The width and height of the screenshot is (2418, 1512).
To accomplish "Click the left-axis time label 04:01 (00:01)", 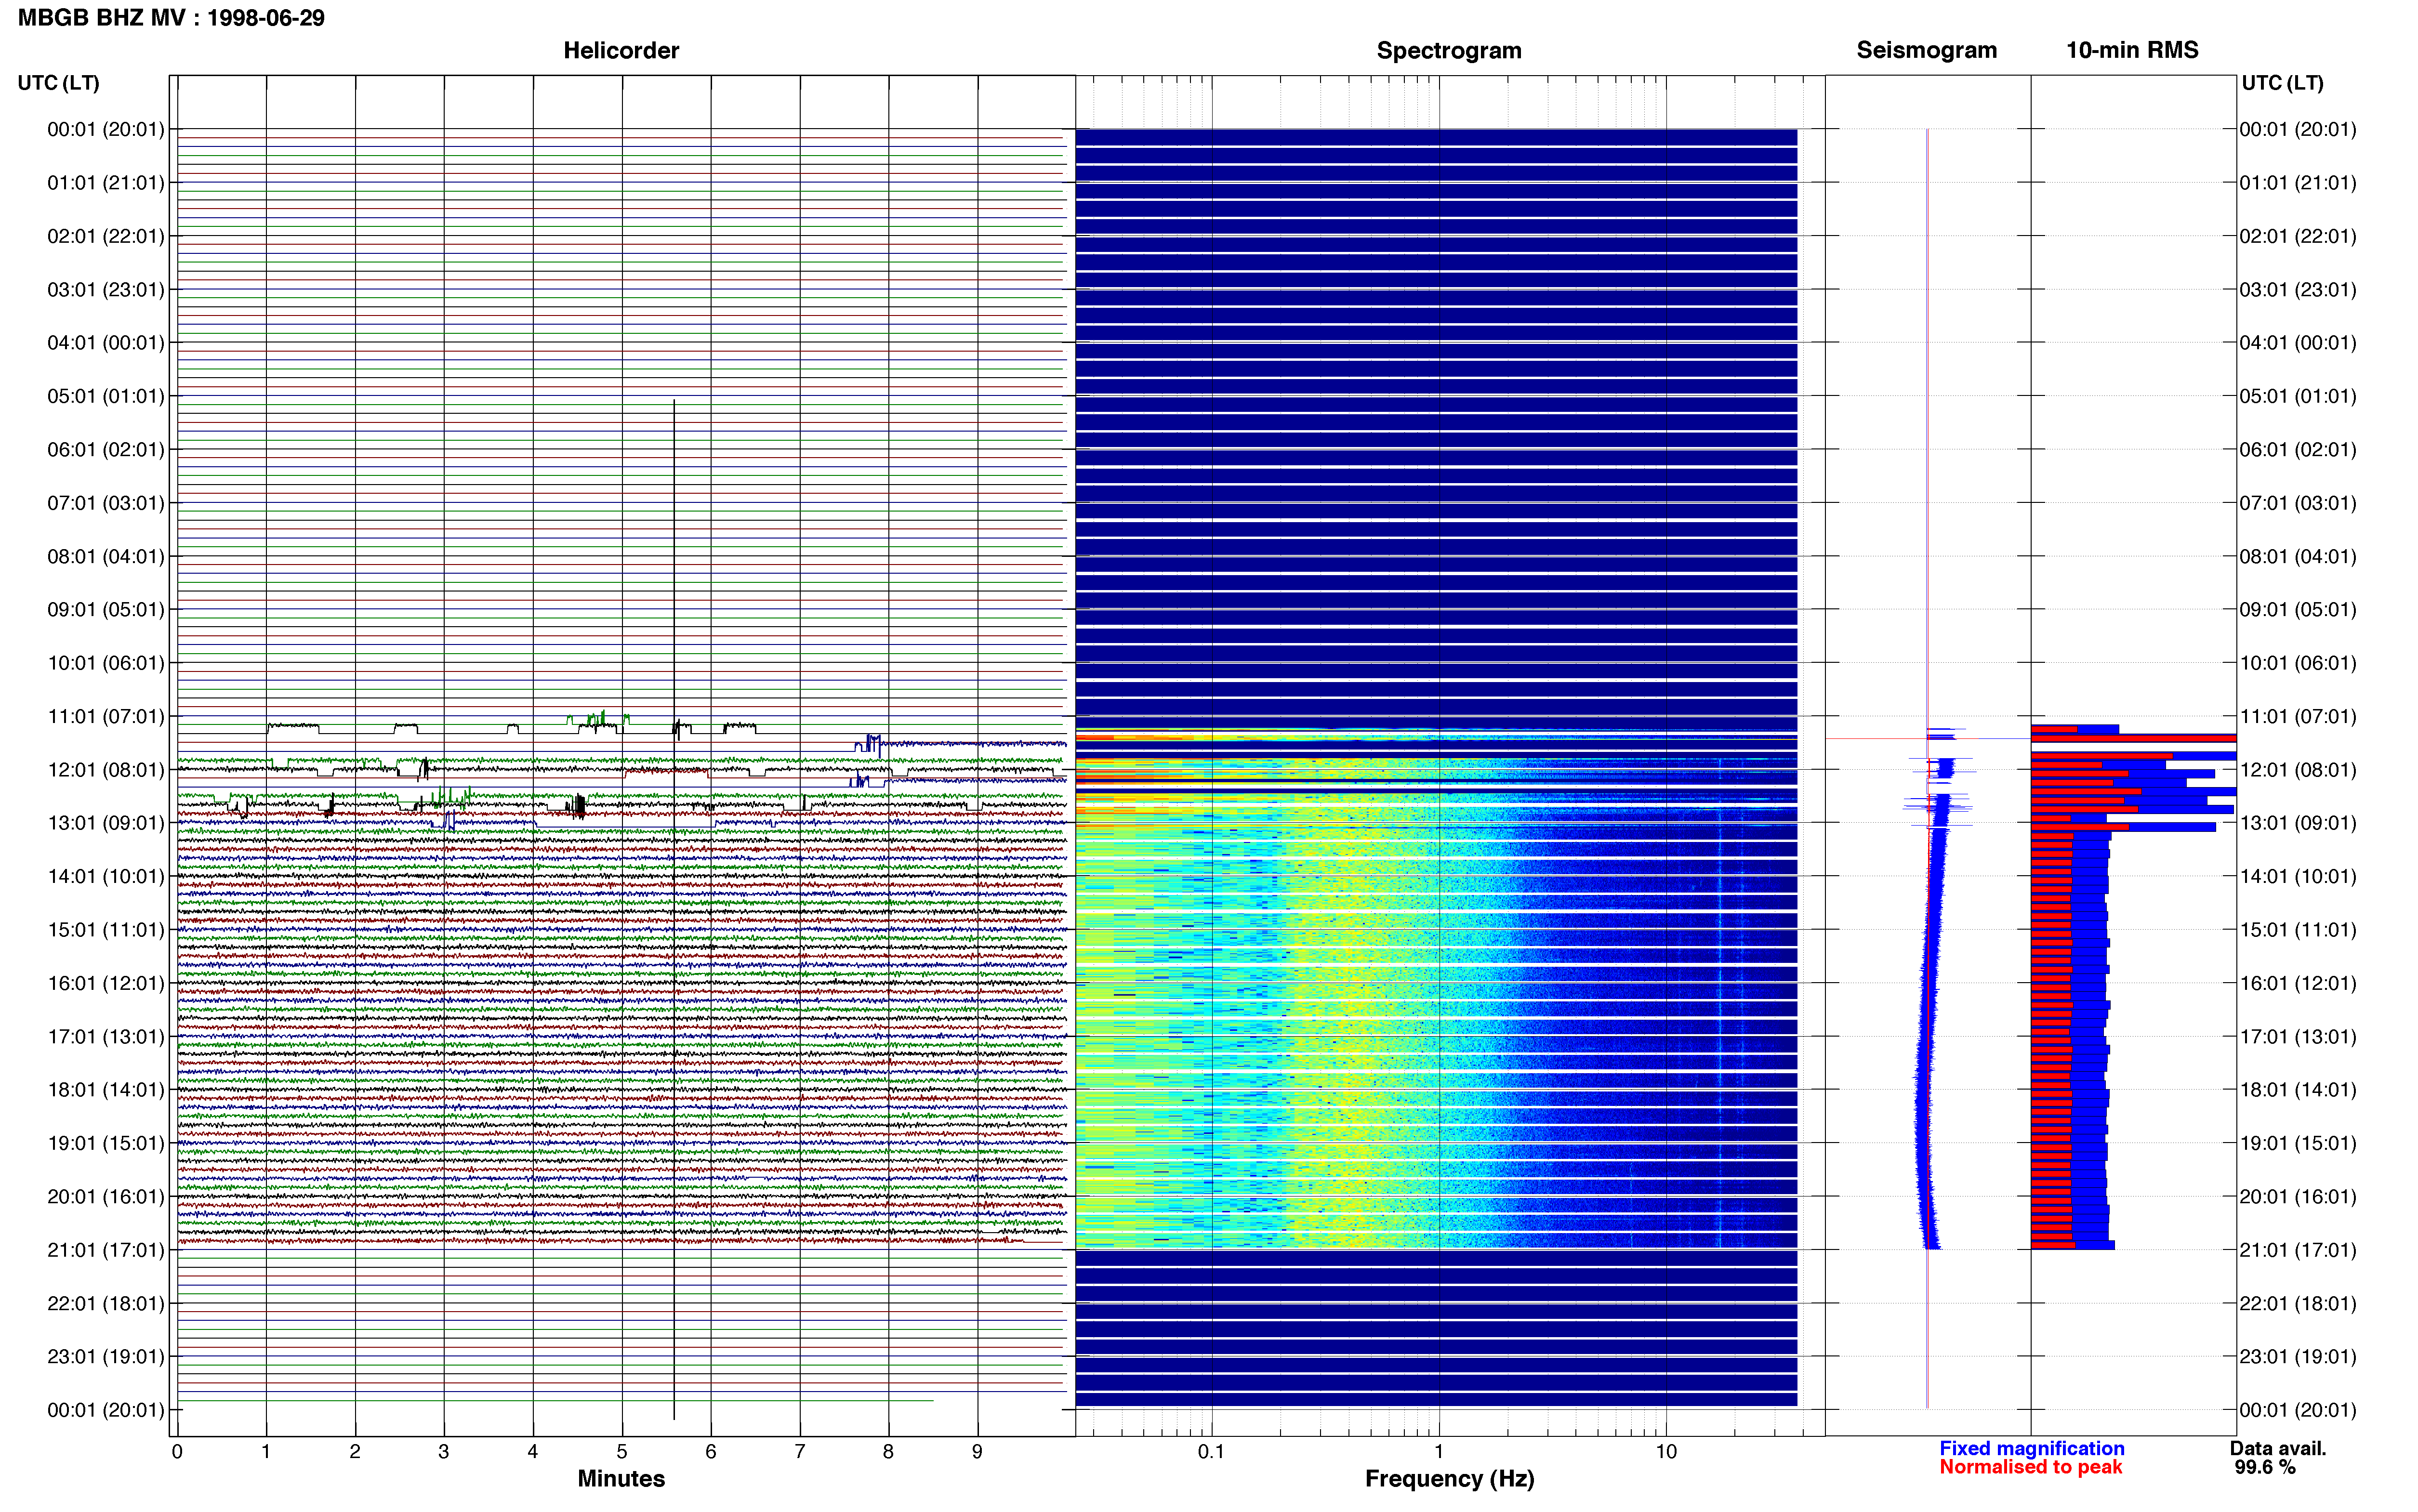I will pos(106,343).
